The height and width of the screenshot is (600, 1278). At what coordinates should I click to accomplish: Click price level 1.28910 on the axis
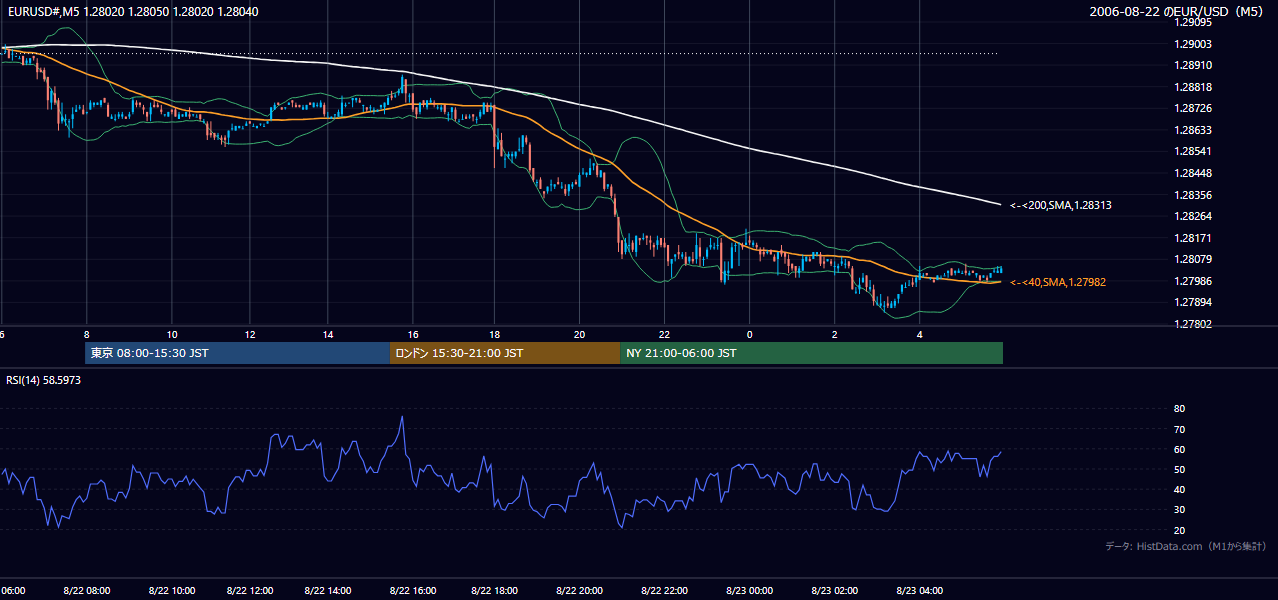1193,65
